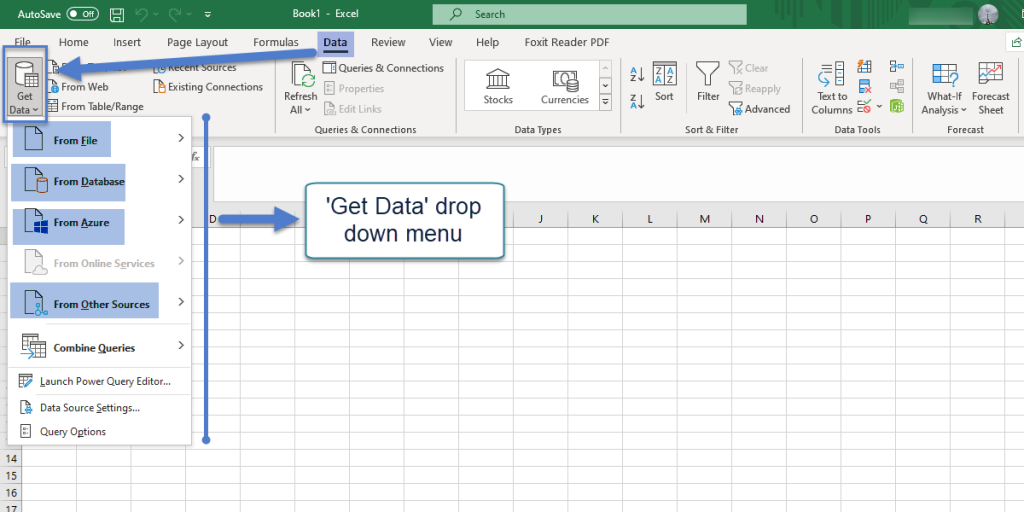Open Advanced filter options

coord(759,109)
